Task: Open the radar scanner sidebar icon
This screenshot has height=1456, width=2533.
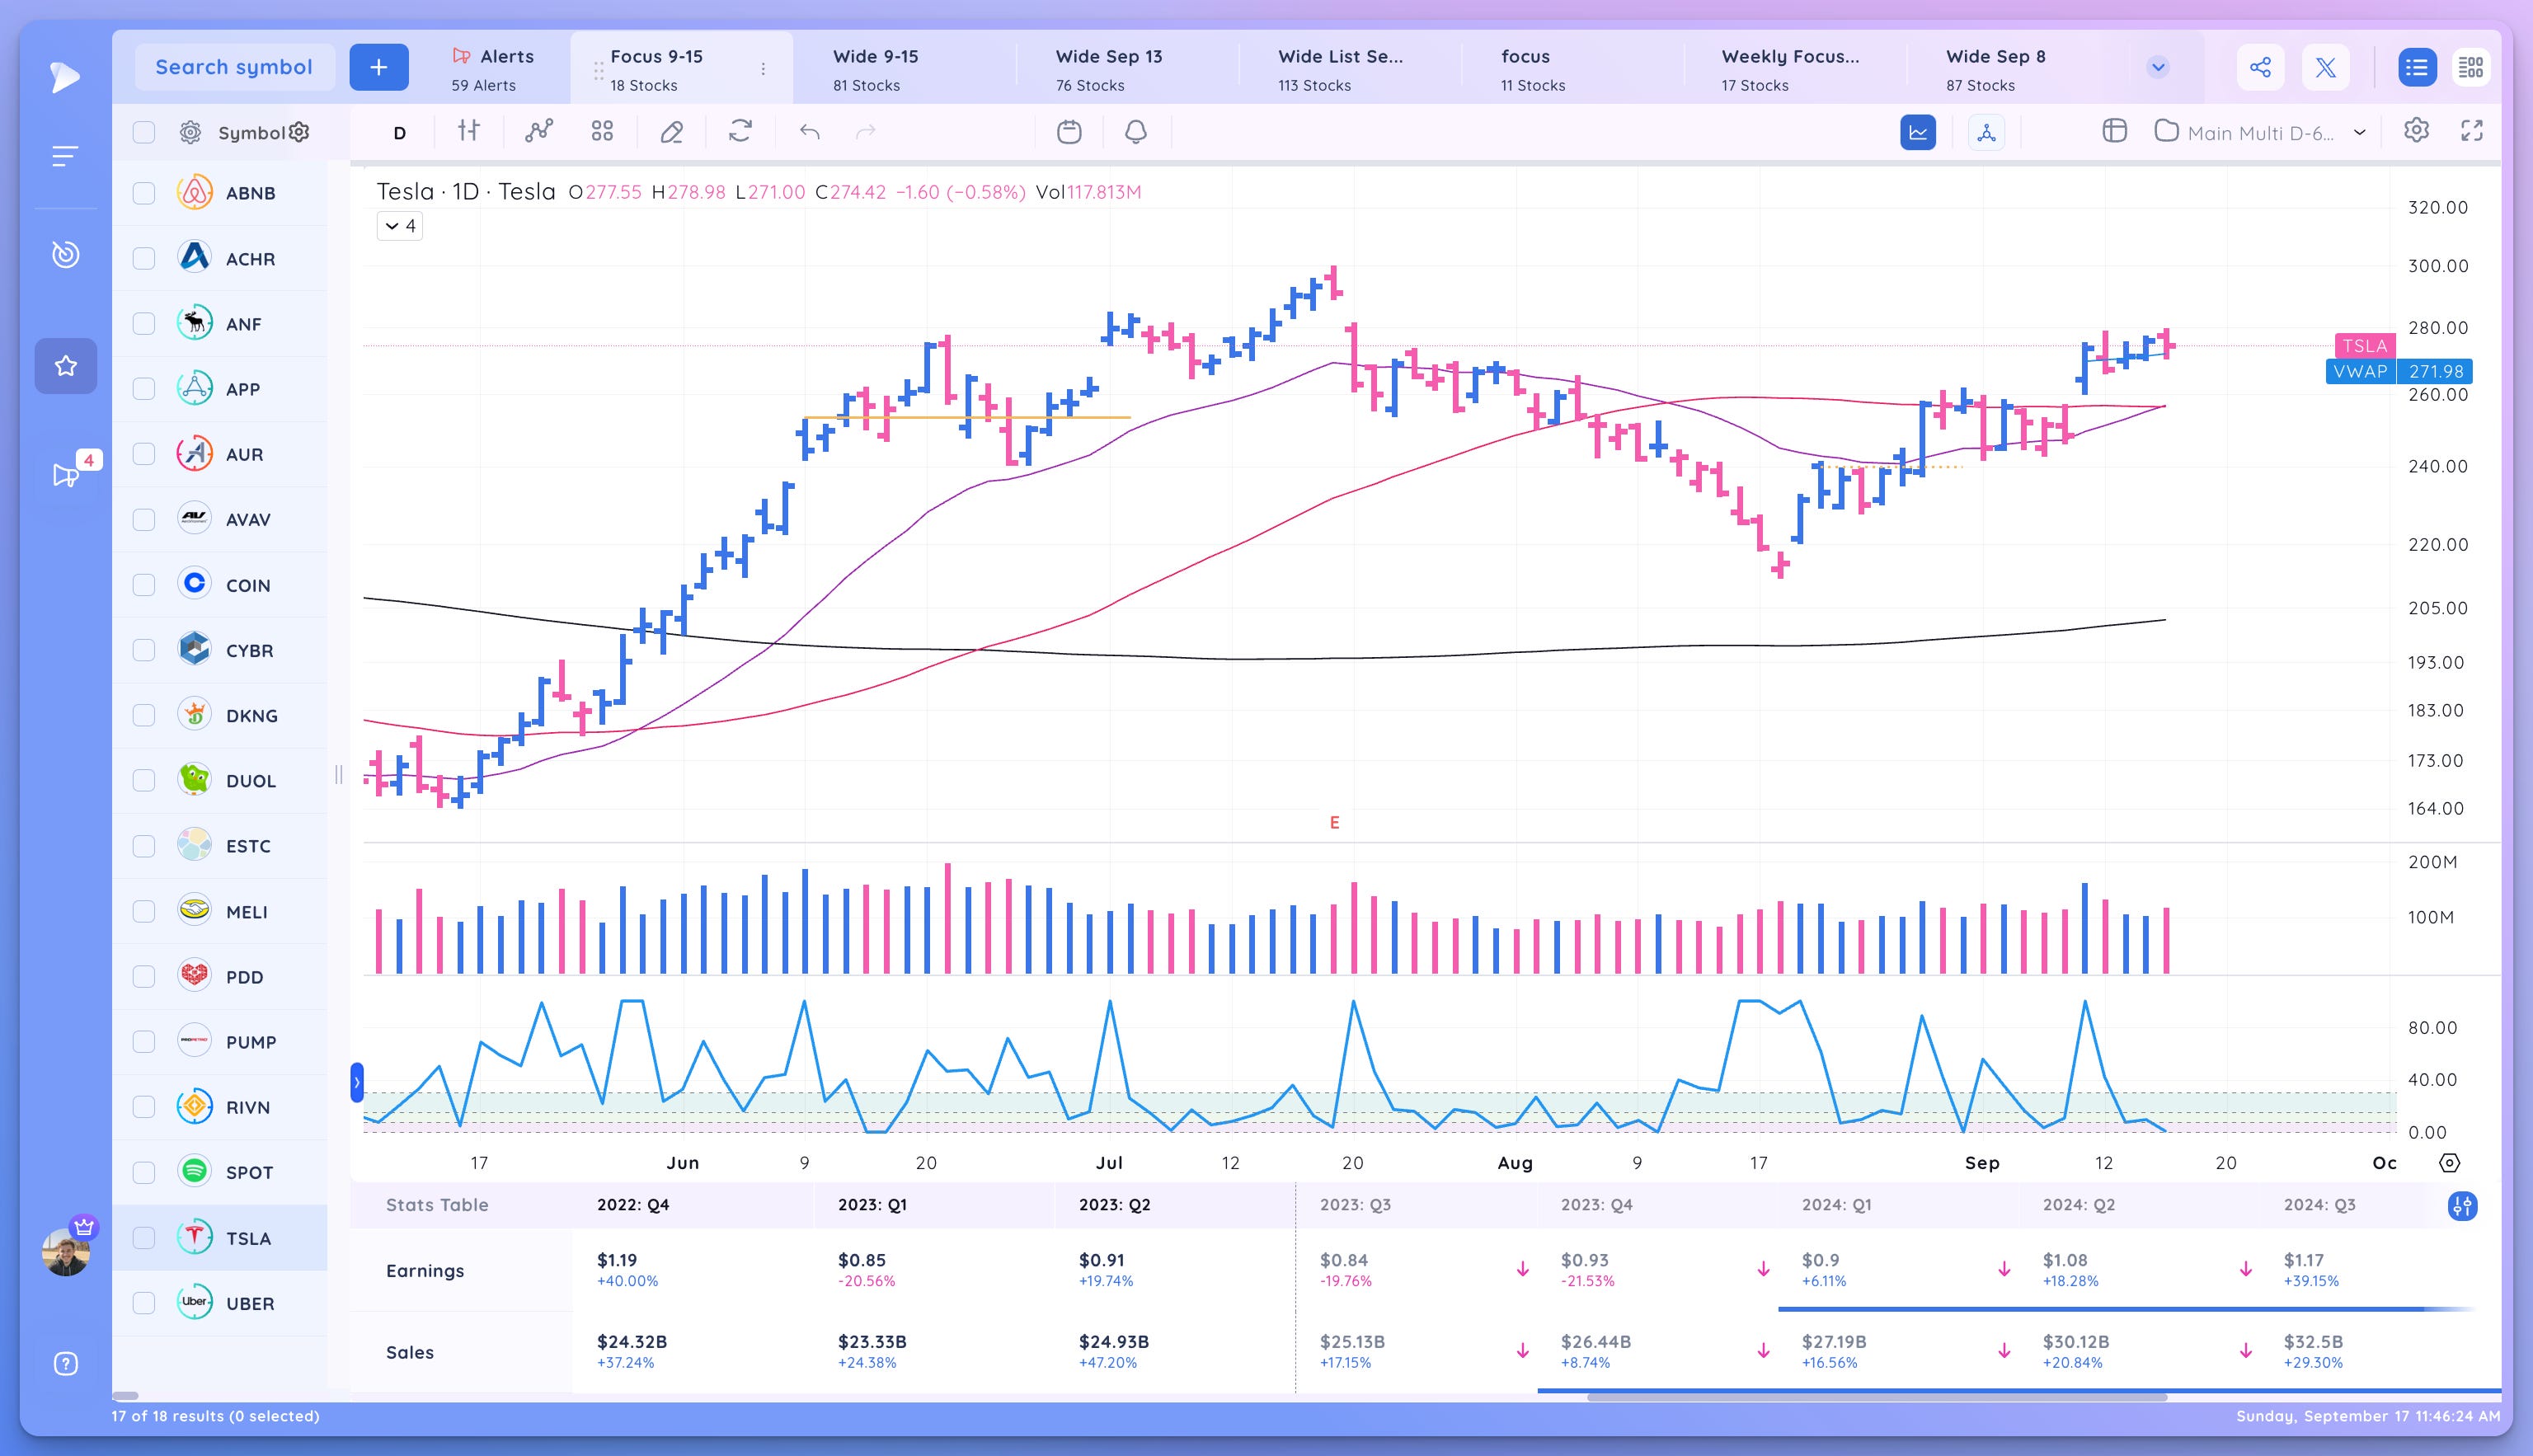Action: [x=66, y=254]
